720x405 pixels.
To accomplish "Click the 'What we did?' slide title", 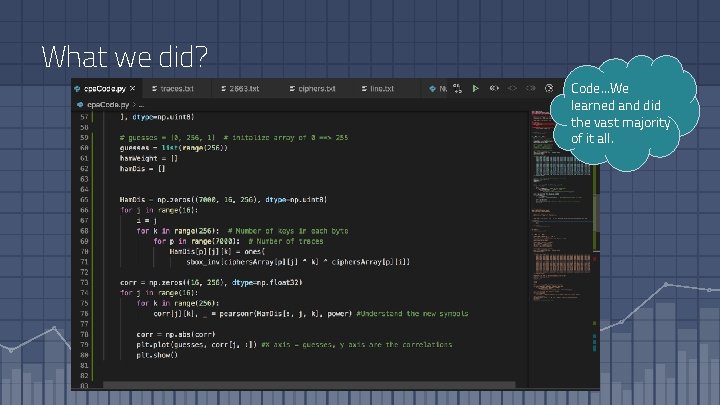I will tap(124, 57).
